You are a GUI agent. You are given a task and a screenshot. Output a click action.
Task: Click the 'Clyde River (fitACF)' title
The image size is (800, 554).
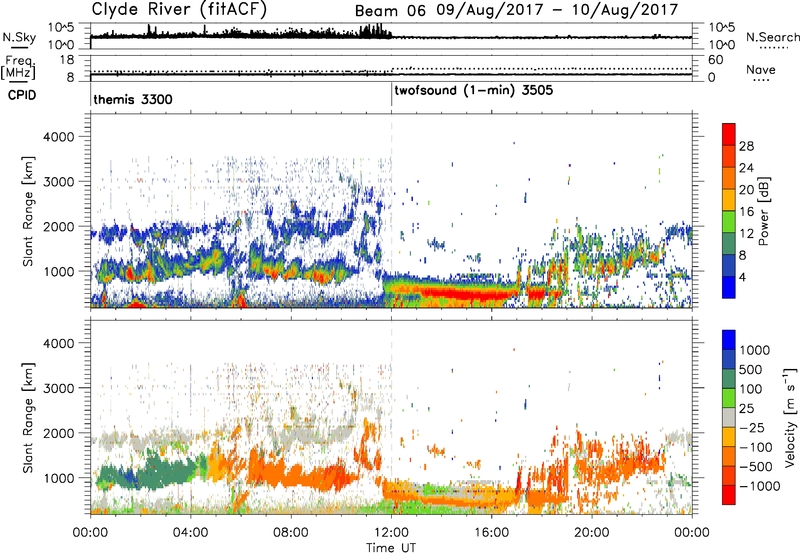pos(179,9)
